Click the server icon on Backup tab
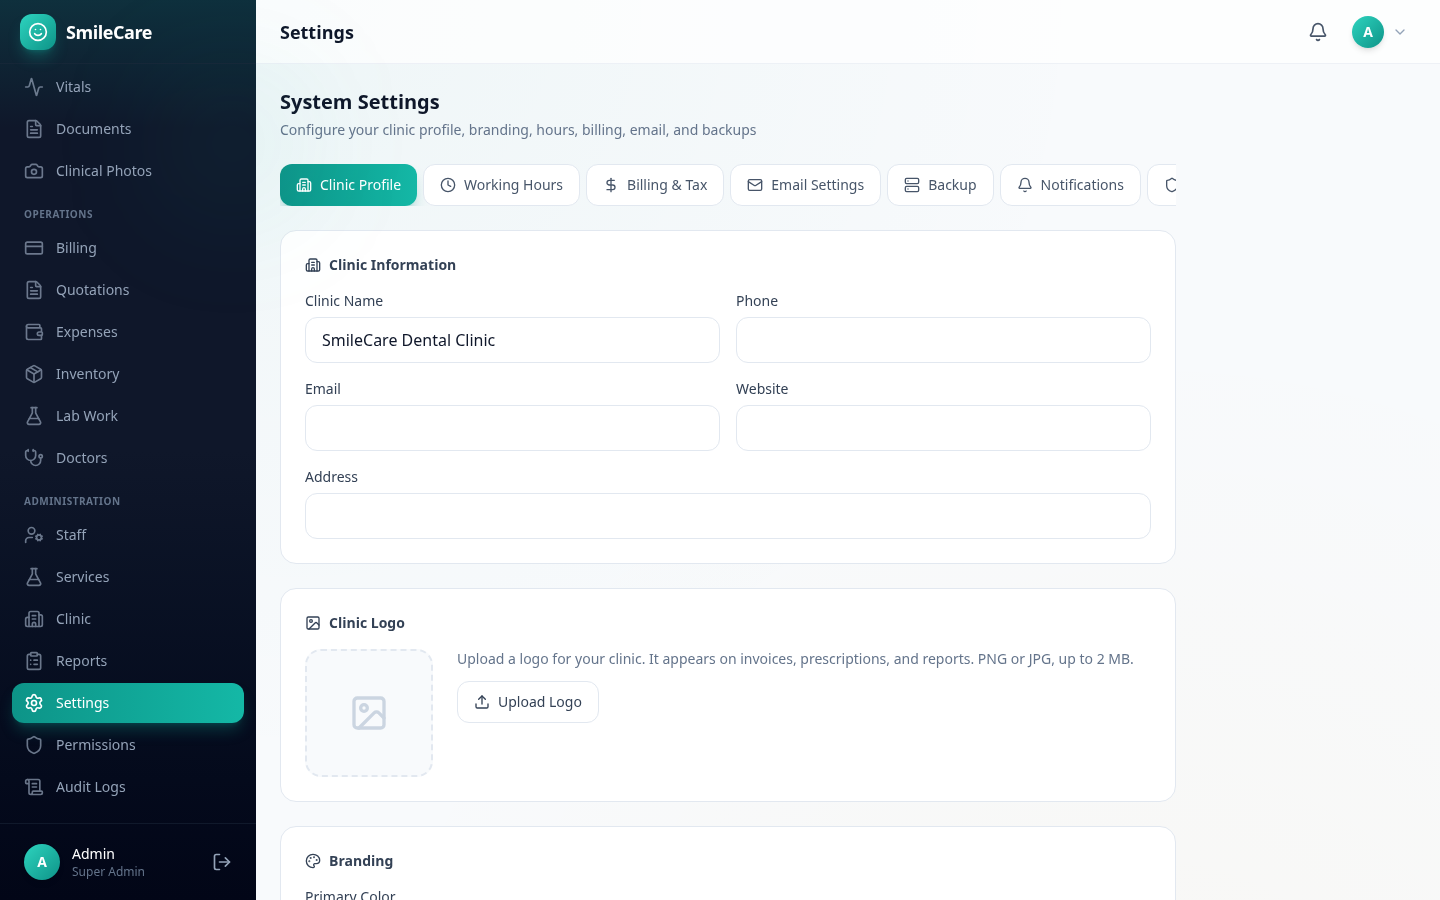 912,185
